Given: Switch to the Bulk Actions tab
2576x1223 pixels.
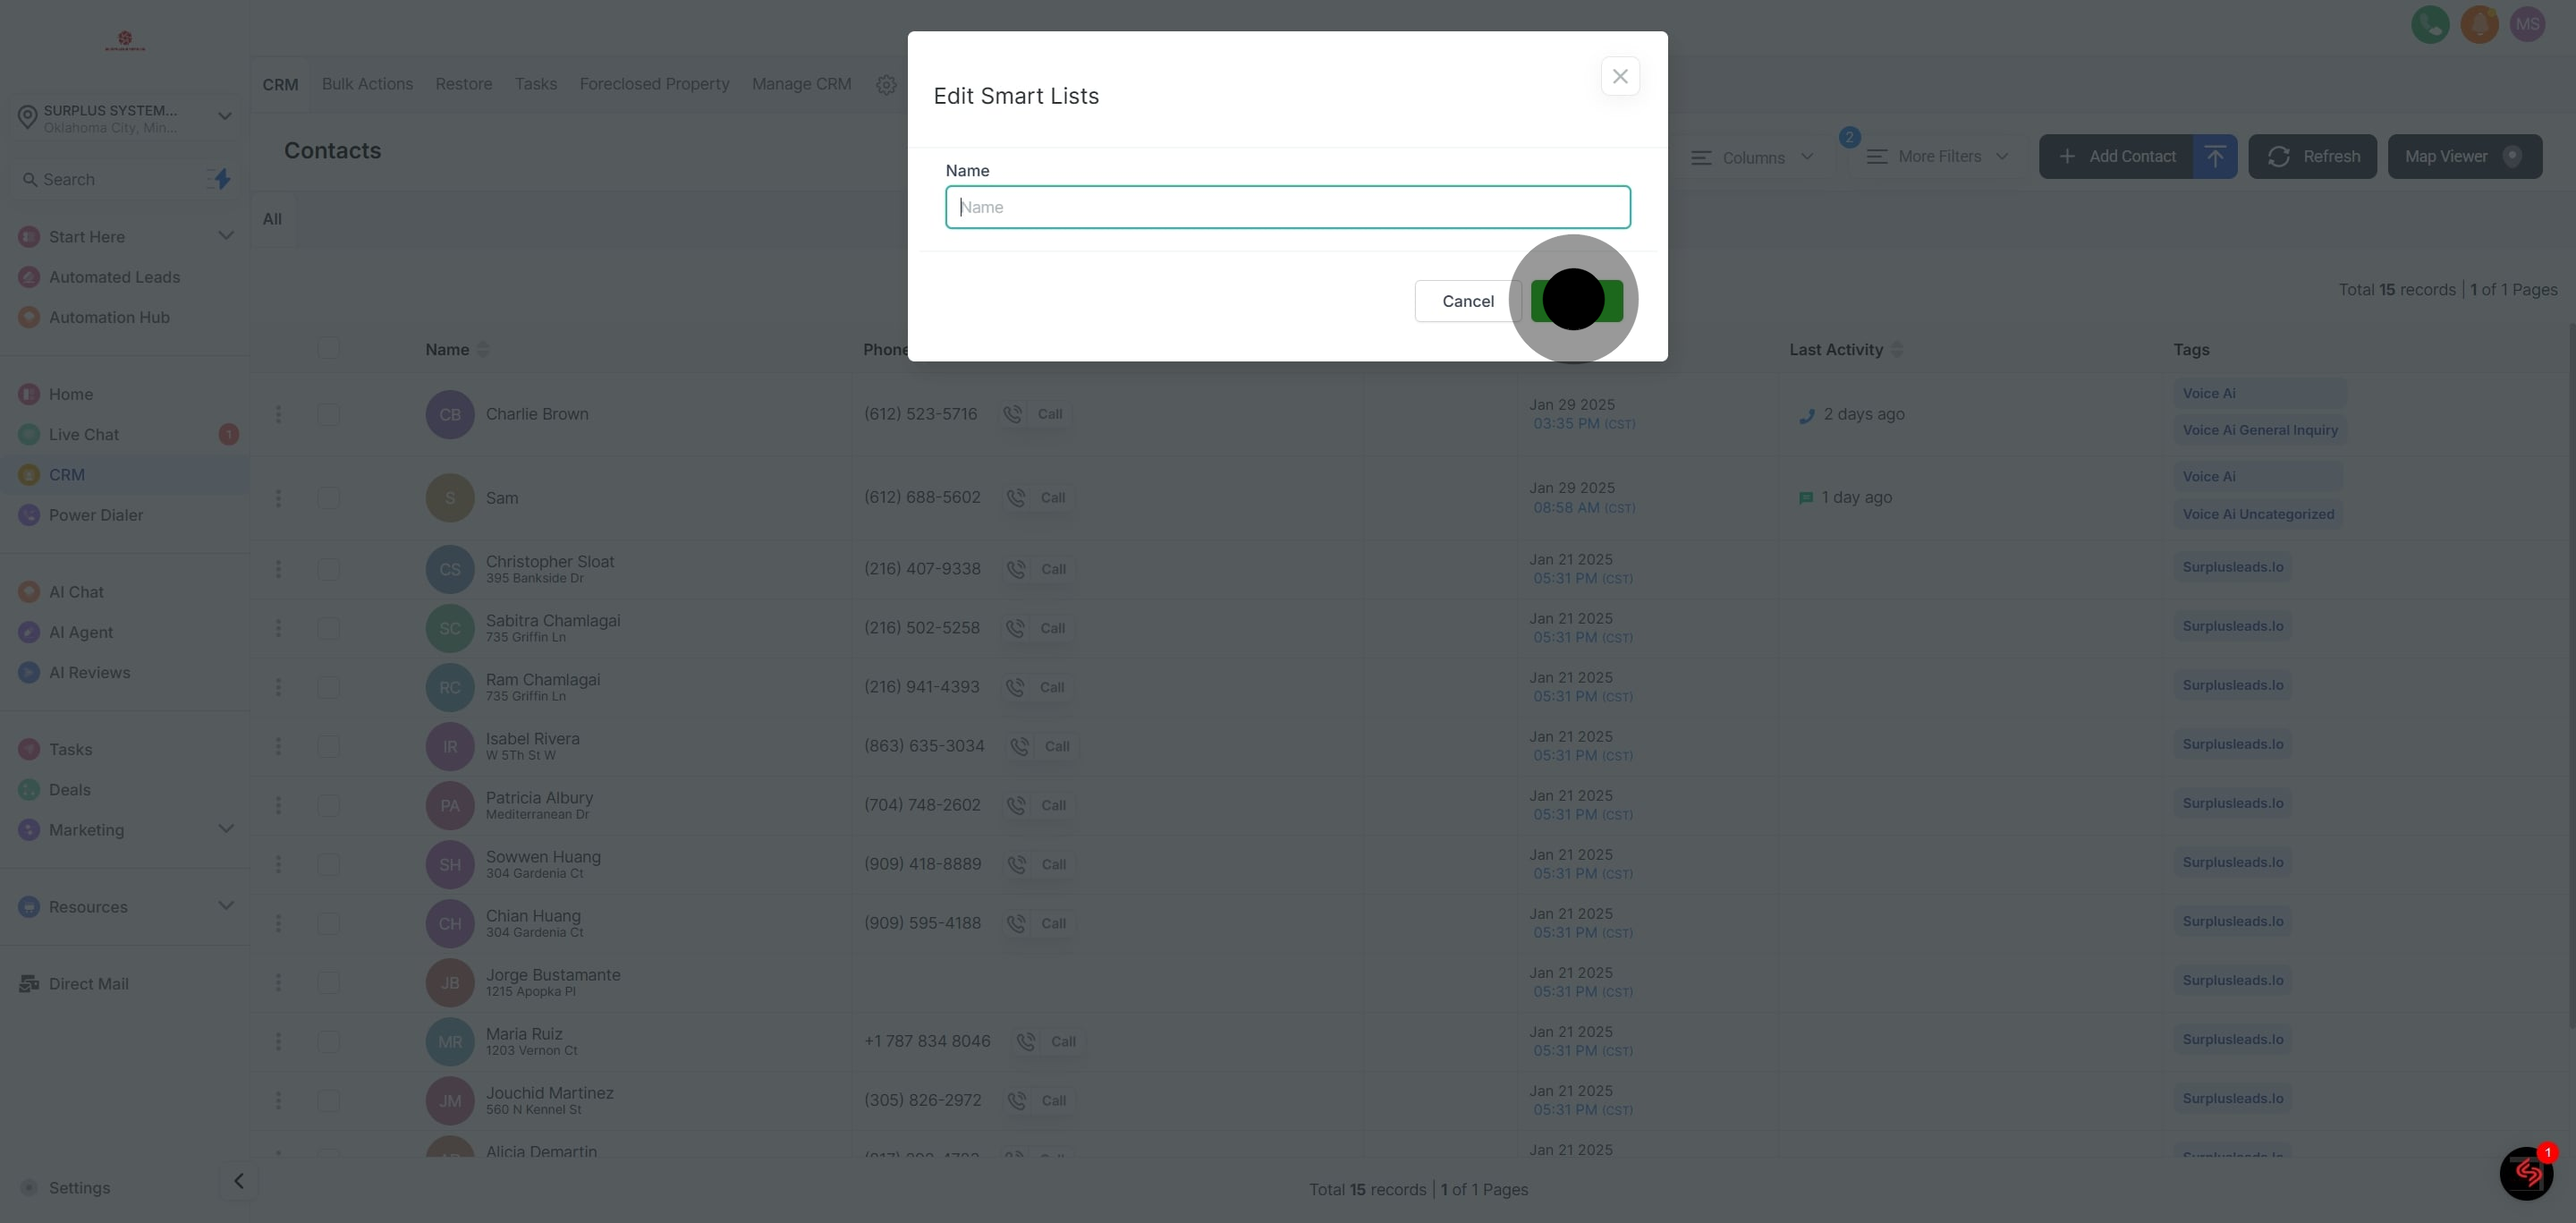Looking at the screenshot, I should tap(367, 84).
